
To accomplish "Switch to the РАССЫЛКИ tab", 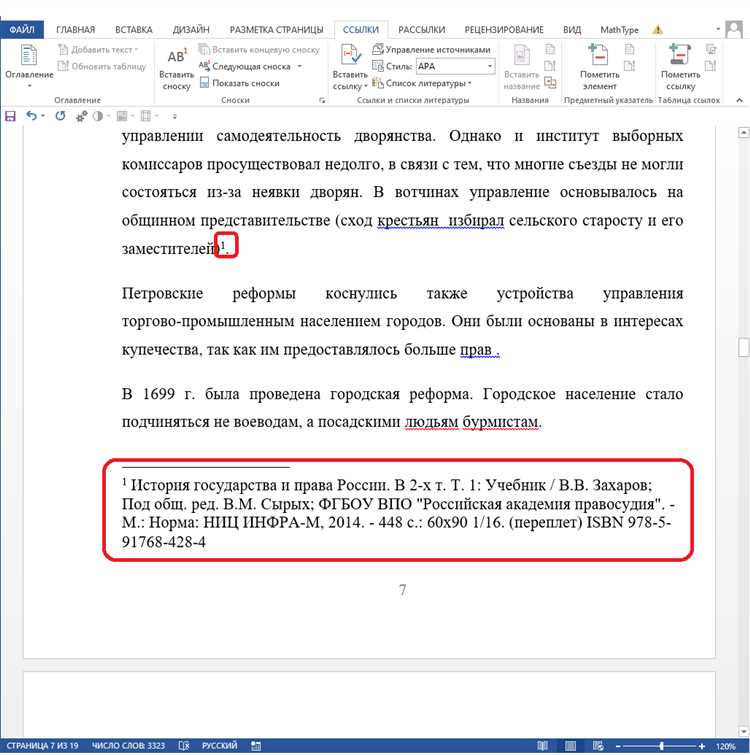I will coord(422,30).
